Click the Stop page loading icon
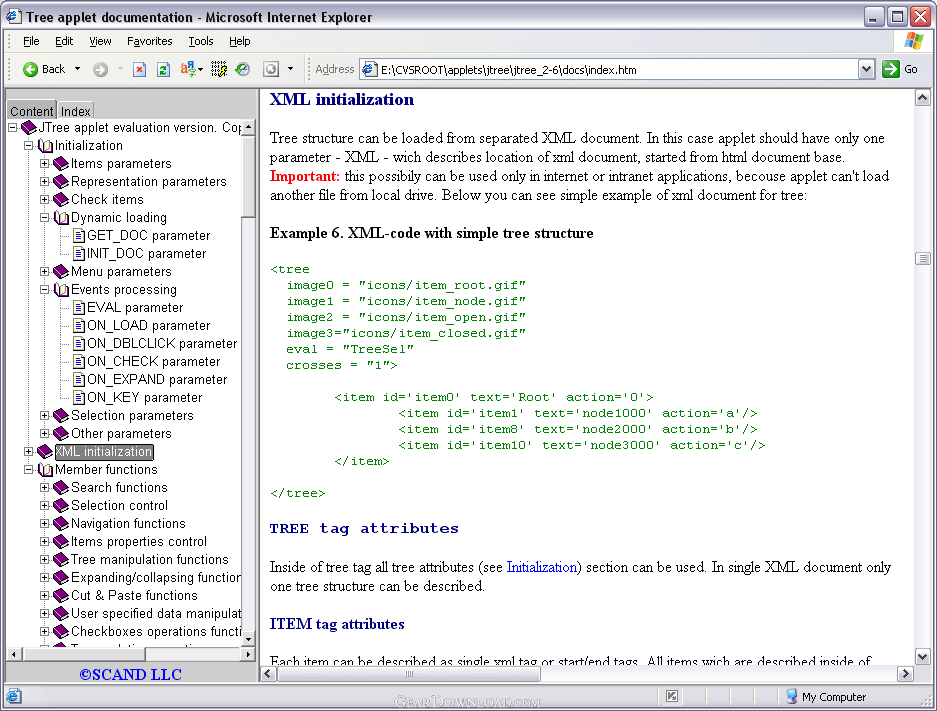 139,70
